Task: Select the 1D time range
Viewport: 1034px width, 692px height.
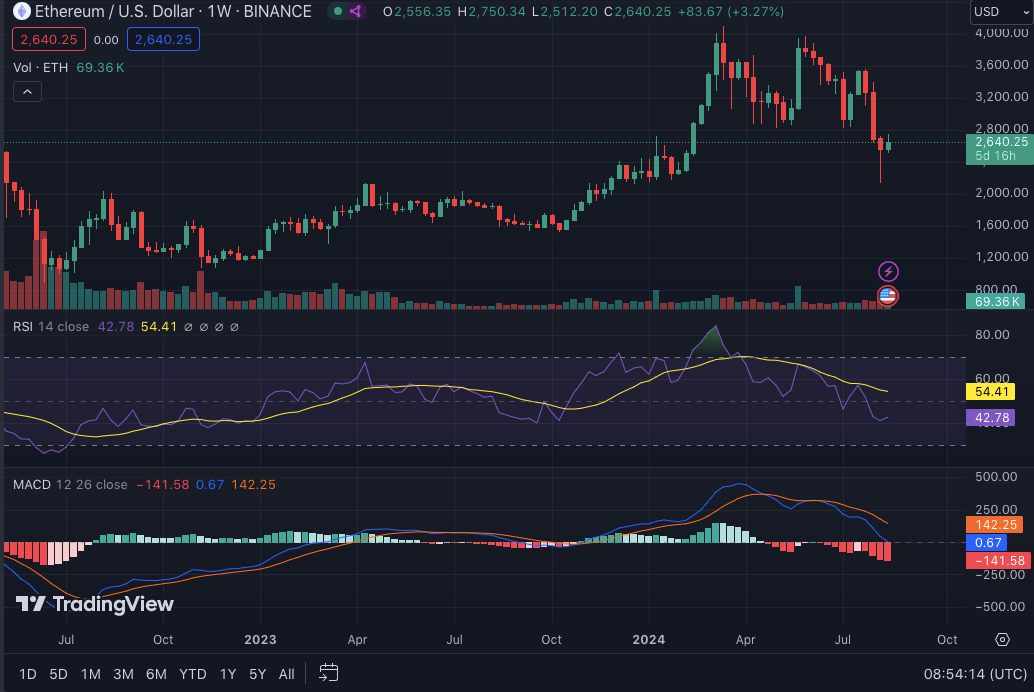Action: (x=28, y=674)
